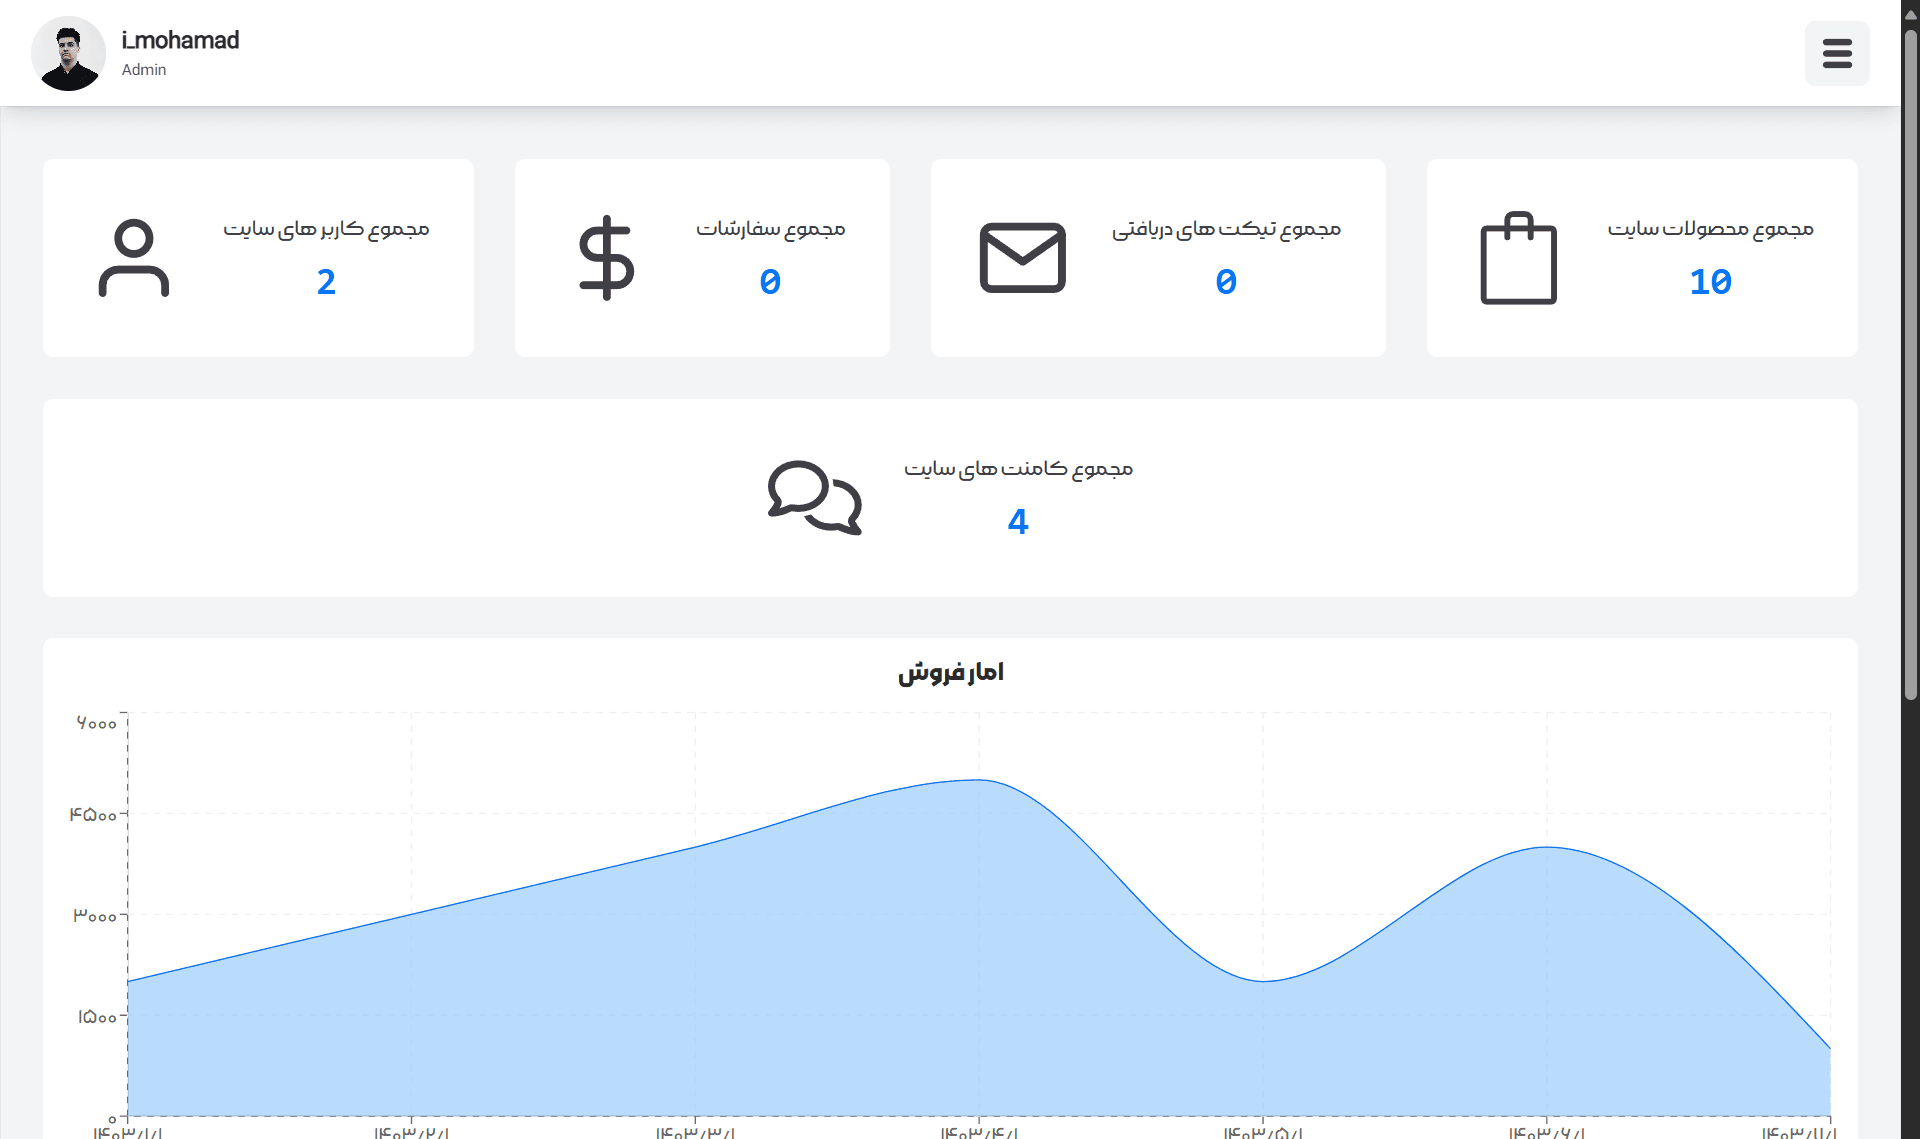Click the chat bubbles comments icon
This screenshot has height=1139, width=1920.
coord(815,497)
